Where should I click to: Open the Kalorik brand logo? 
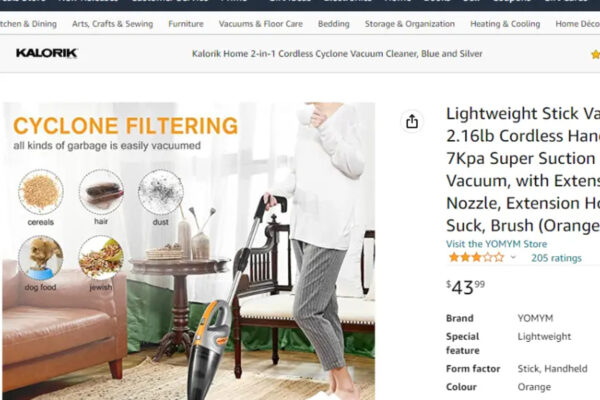47,53
